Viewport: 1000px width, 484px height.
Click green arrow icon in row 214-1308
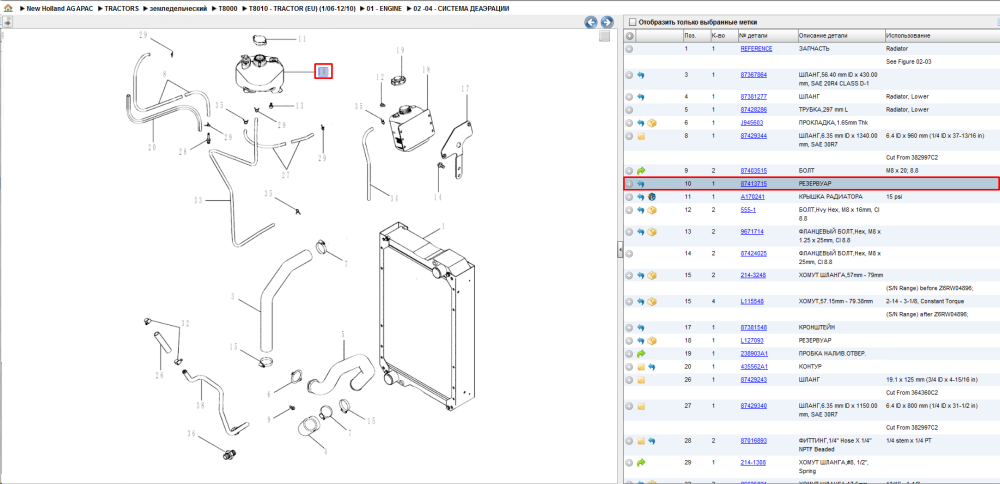[641, 462]
